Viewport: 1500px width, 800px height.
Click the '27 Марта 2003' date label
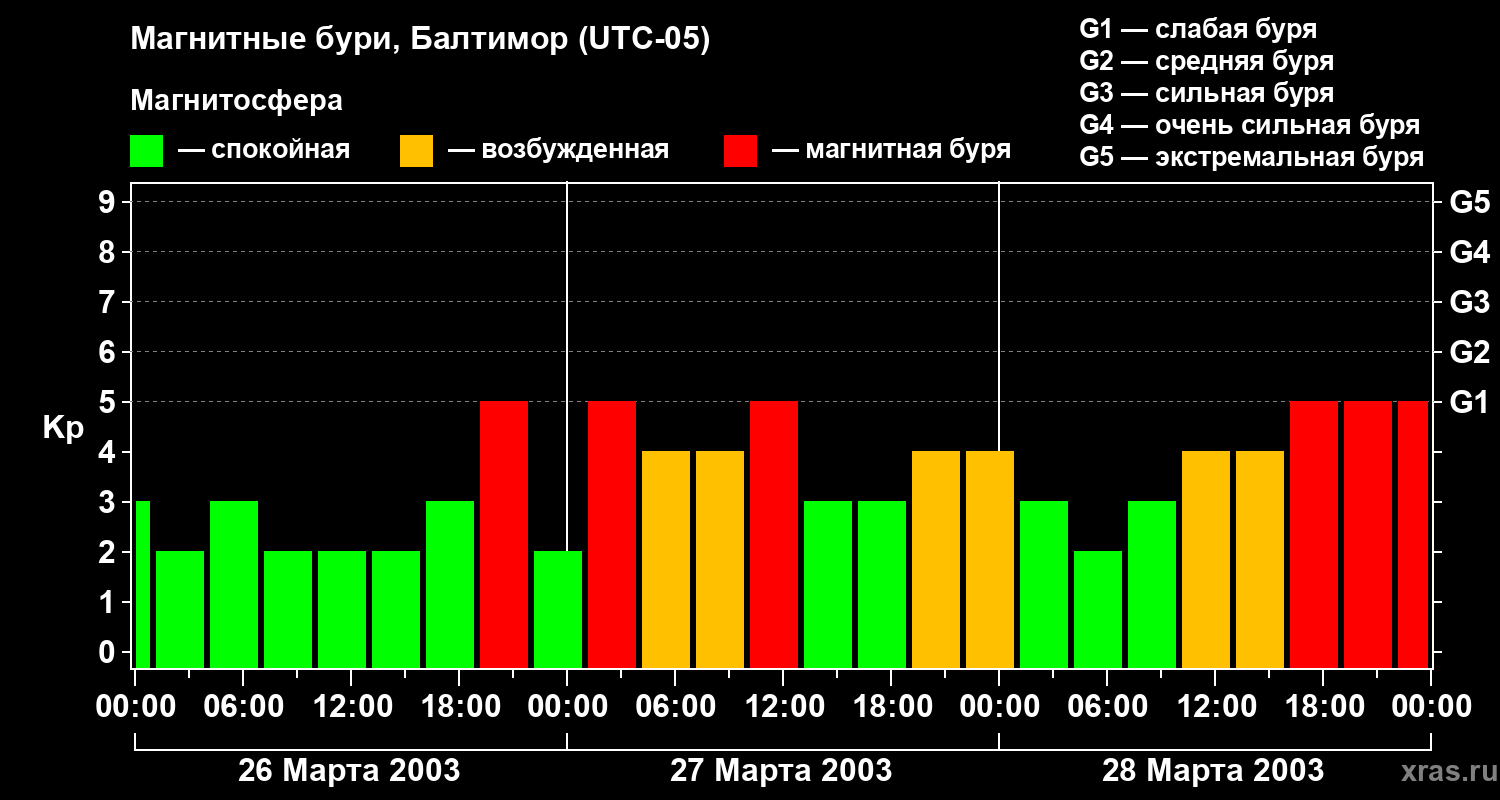(781, 770)
